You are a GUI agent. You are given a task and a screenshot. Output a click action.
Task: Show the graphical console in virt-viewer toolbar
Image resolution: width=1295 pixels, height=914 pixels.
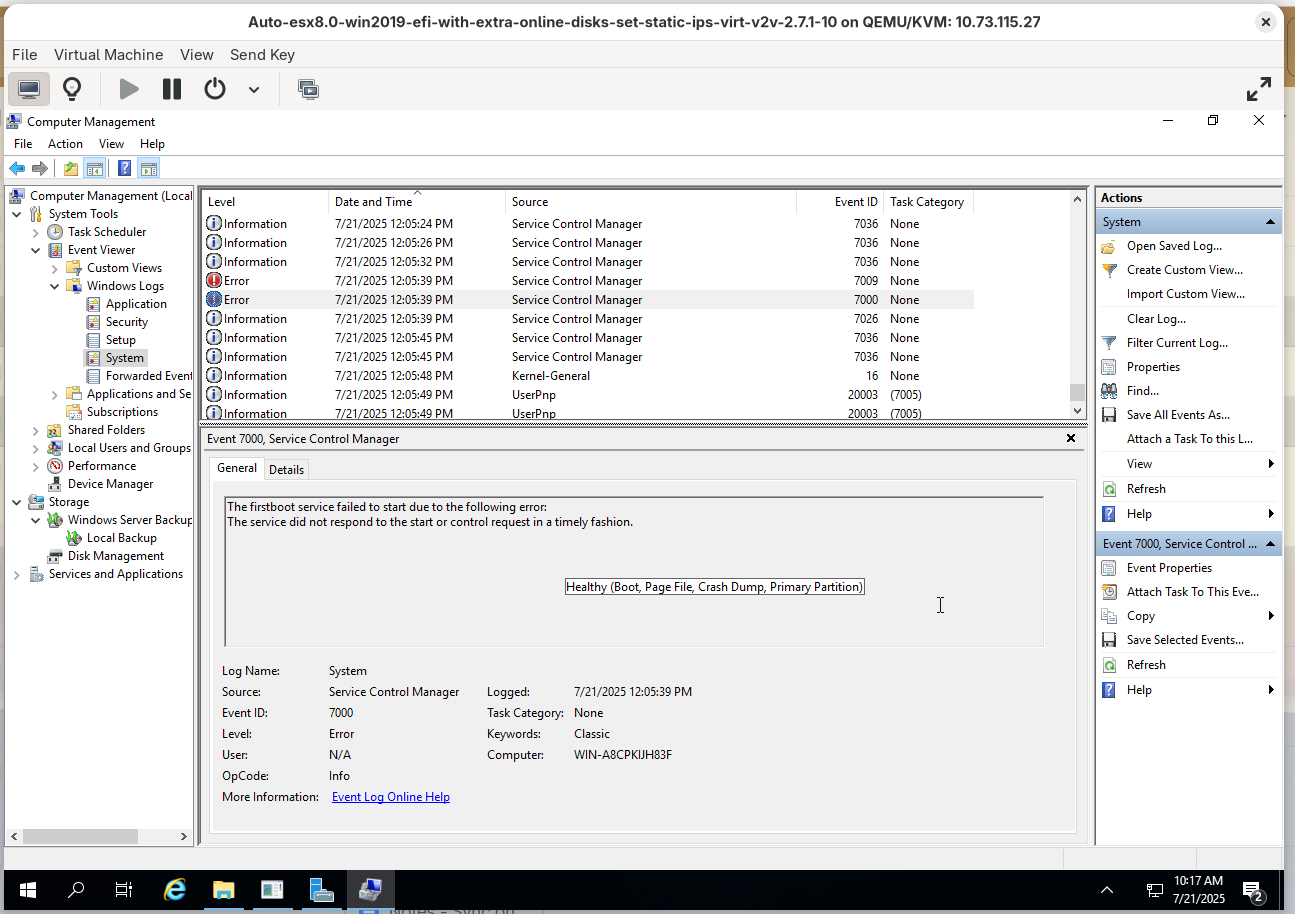tap(29, 89)
